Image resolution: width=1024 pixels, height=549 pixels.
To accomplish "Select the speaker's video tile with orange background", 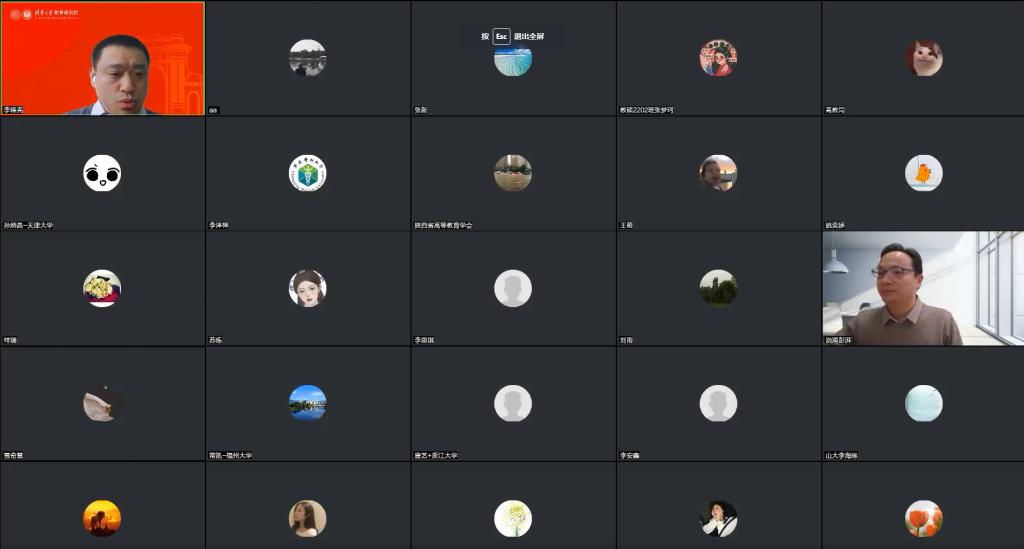I will (x=103, y=58).
